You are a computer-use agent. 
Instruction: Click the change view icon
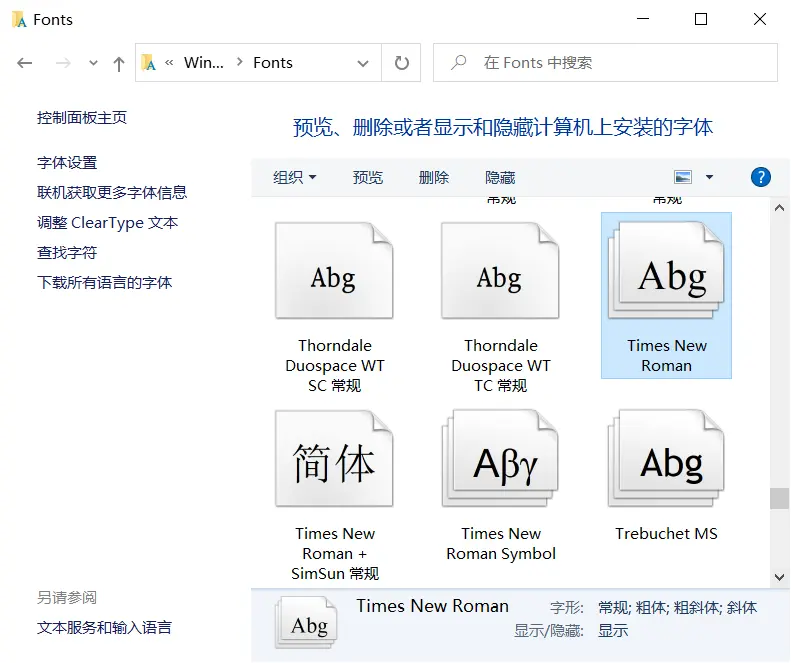pyautogui.click(x=683, y=177)
